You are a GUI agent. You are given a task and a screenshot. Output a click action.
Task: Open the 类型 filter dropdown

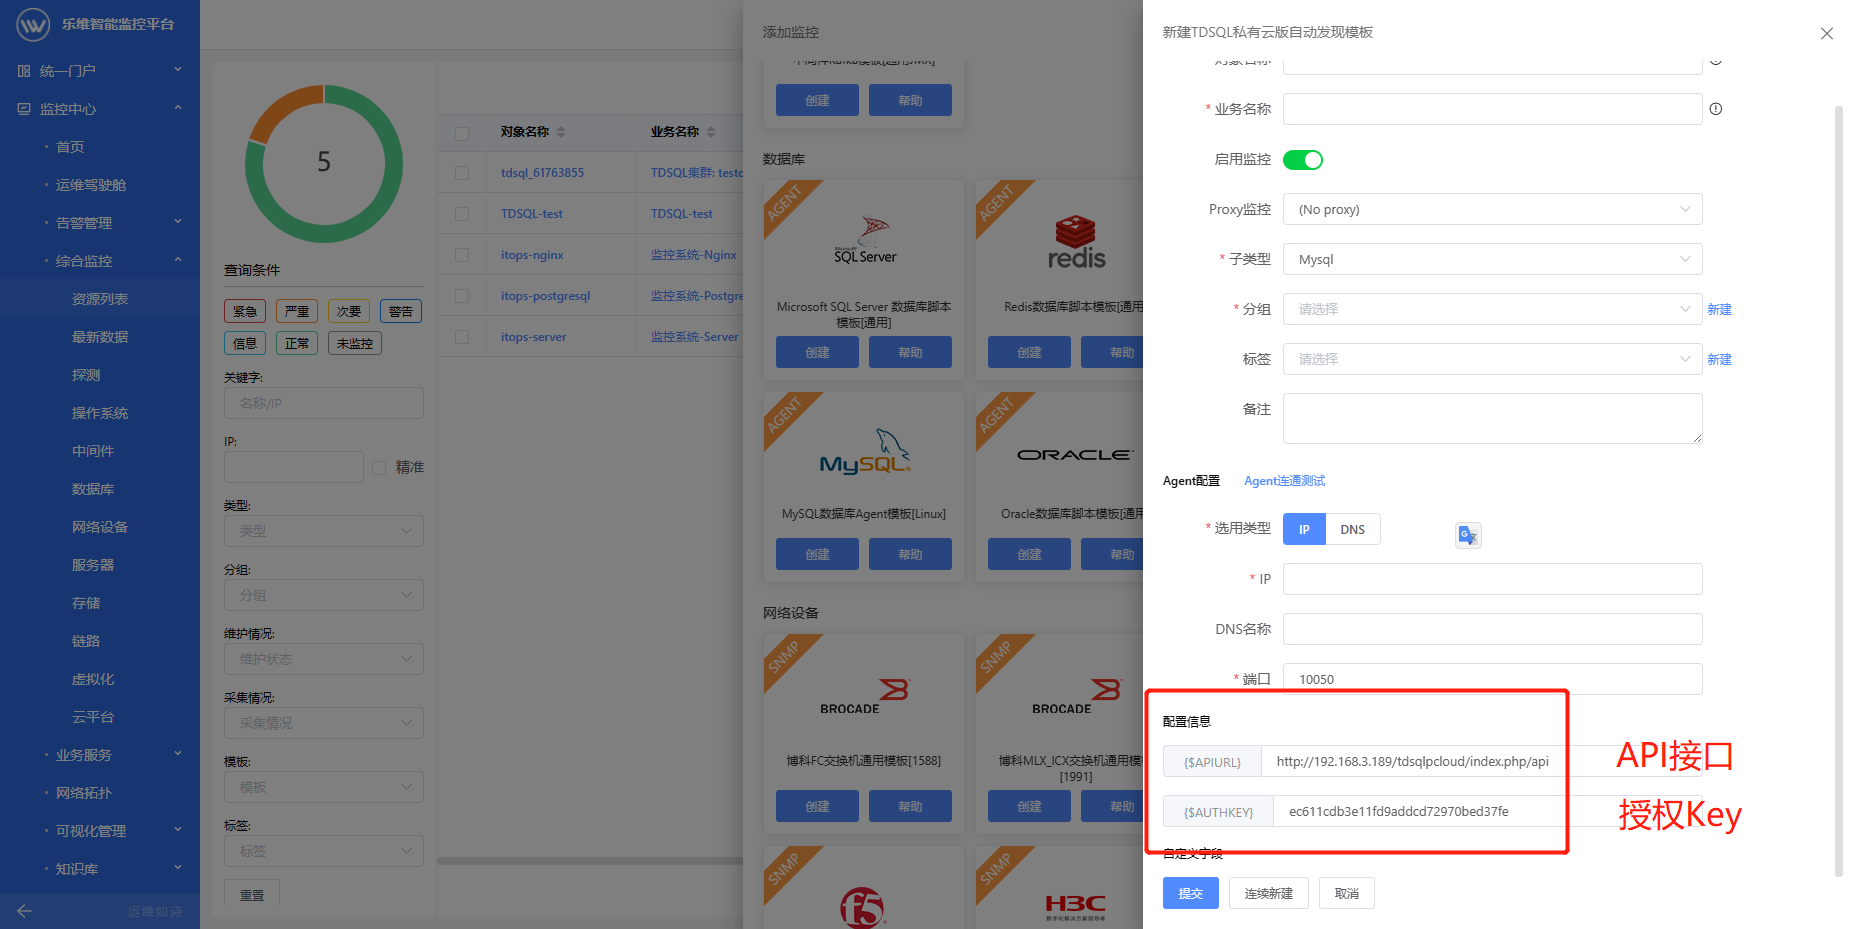pyautogui.click(x=324, y=531)
